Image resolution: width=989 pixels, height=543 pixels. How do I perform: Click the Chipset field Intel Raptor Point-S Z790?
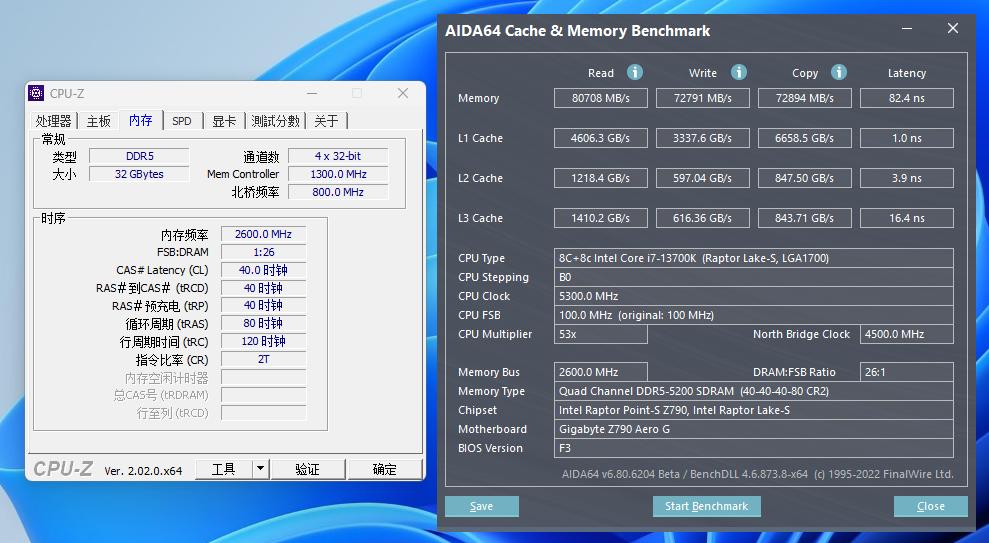click(x=754, y=410)
